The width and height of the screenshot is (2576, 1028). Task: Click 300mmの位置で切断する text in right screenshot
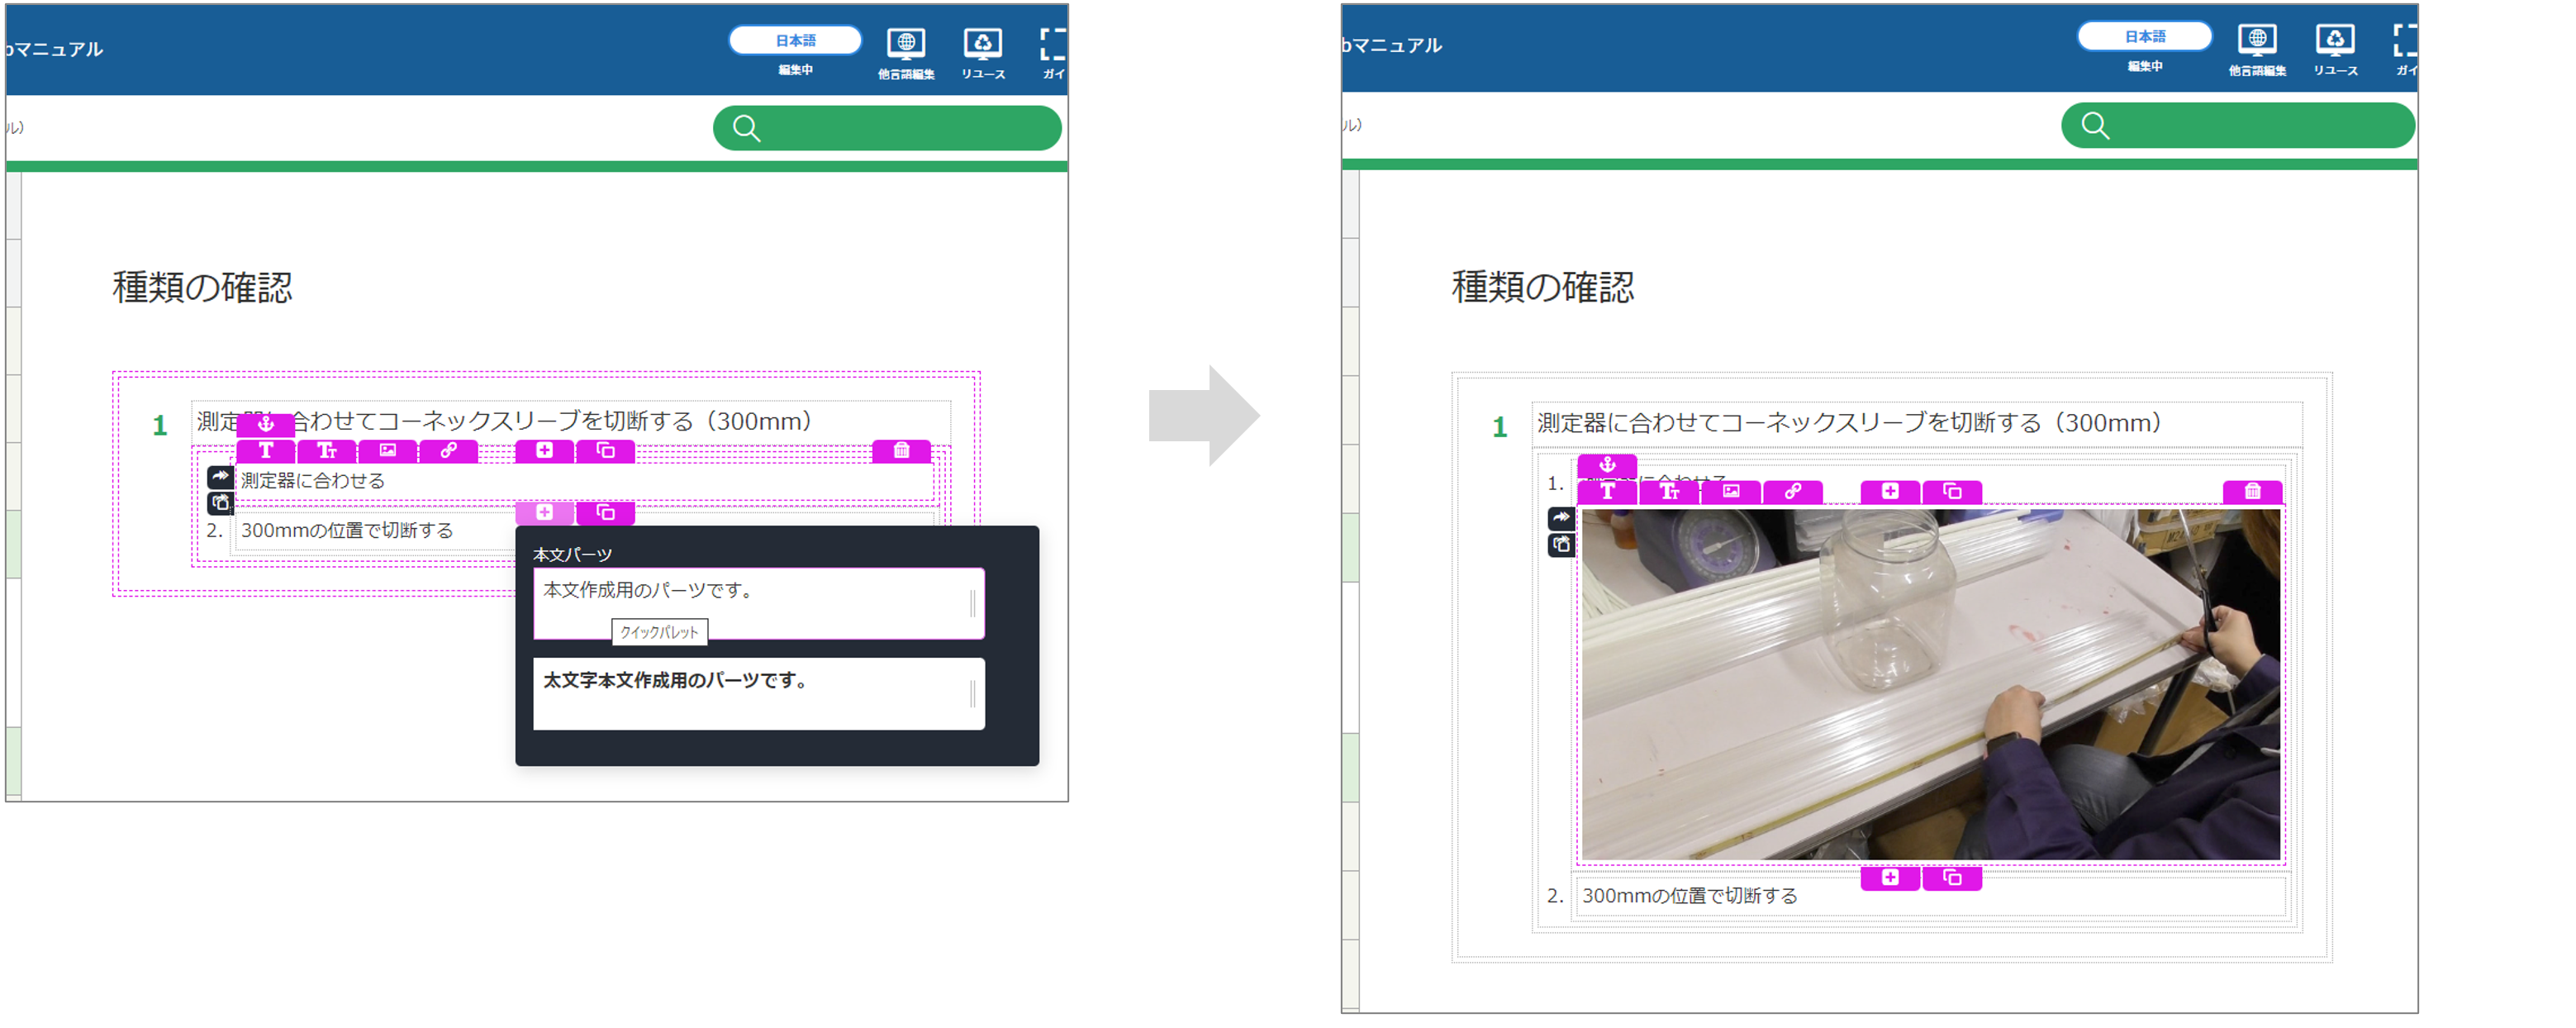click(1689, 896)
